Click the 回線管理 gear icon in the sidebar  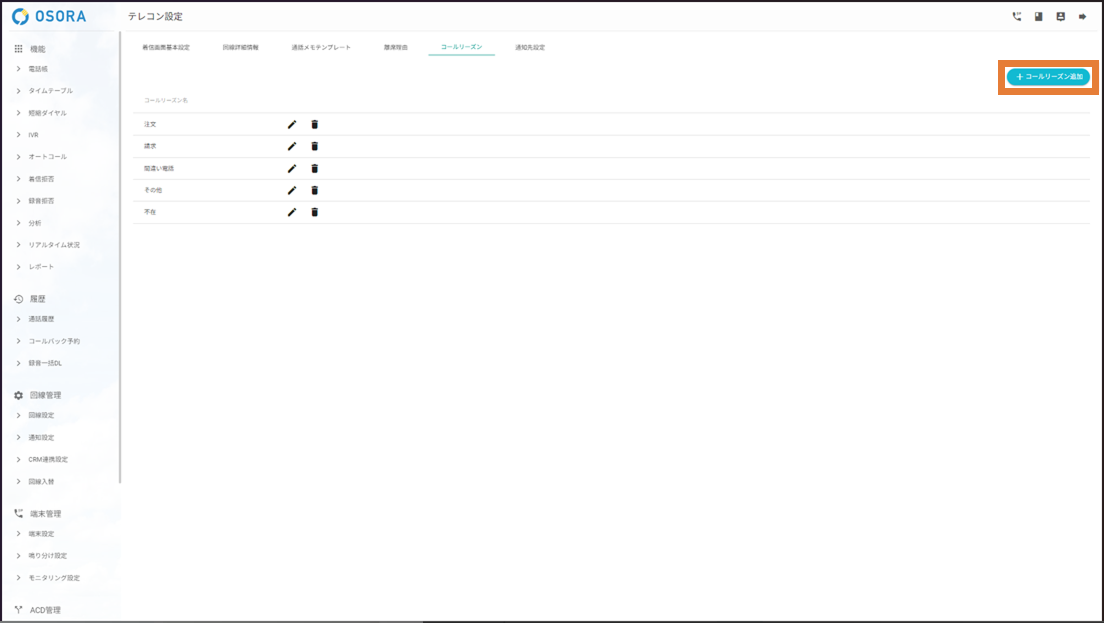click(x=17, y=395)
